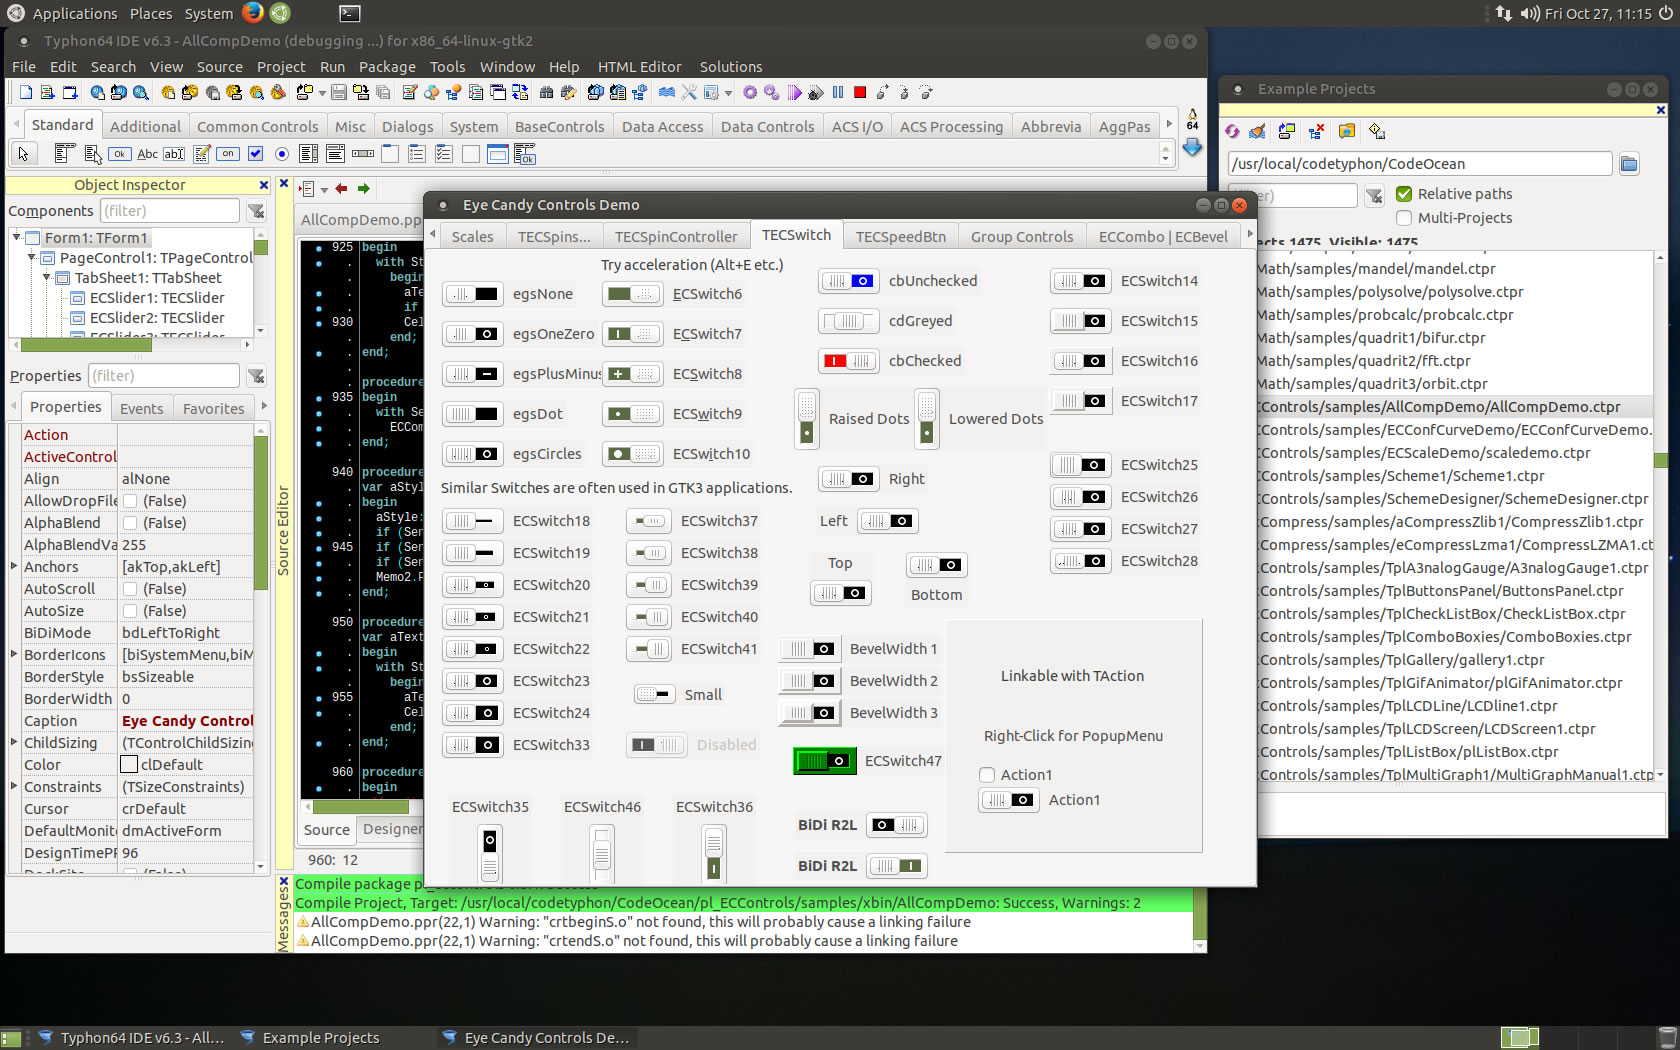This screenshot has width=1680, height=1050.
Task: Click the red back arrow in source editor
Action: coord(342,188)
